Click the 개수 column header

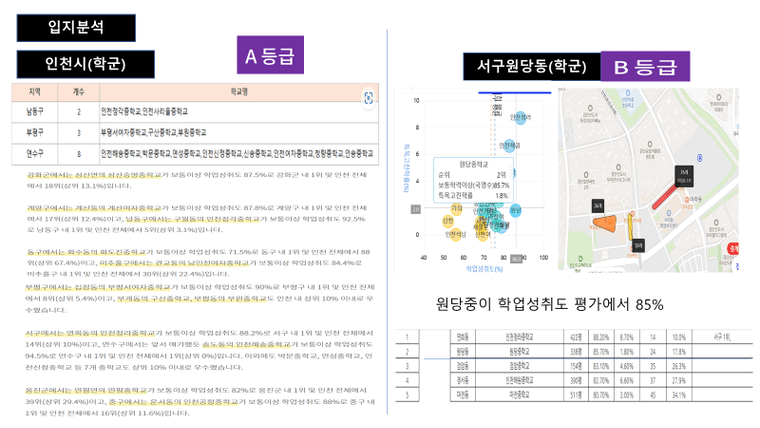(79, 92)
